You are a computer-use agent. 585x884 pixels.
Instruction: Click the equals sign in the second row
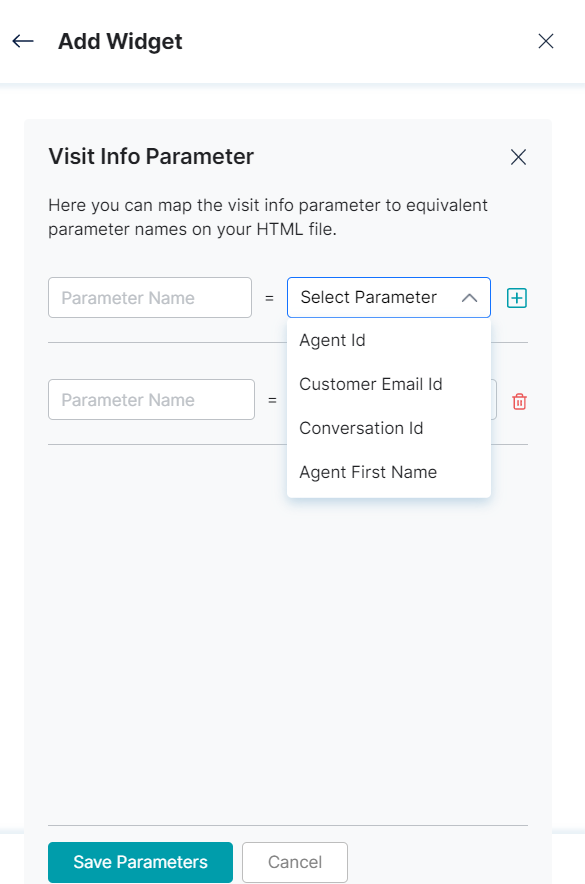tap(272, 399)
